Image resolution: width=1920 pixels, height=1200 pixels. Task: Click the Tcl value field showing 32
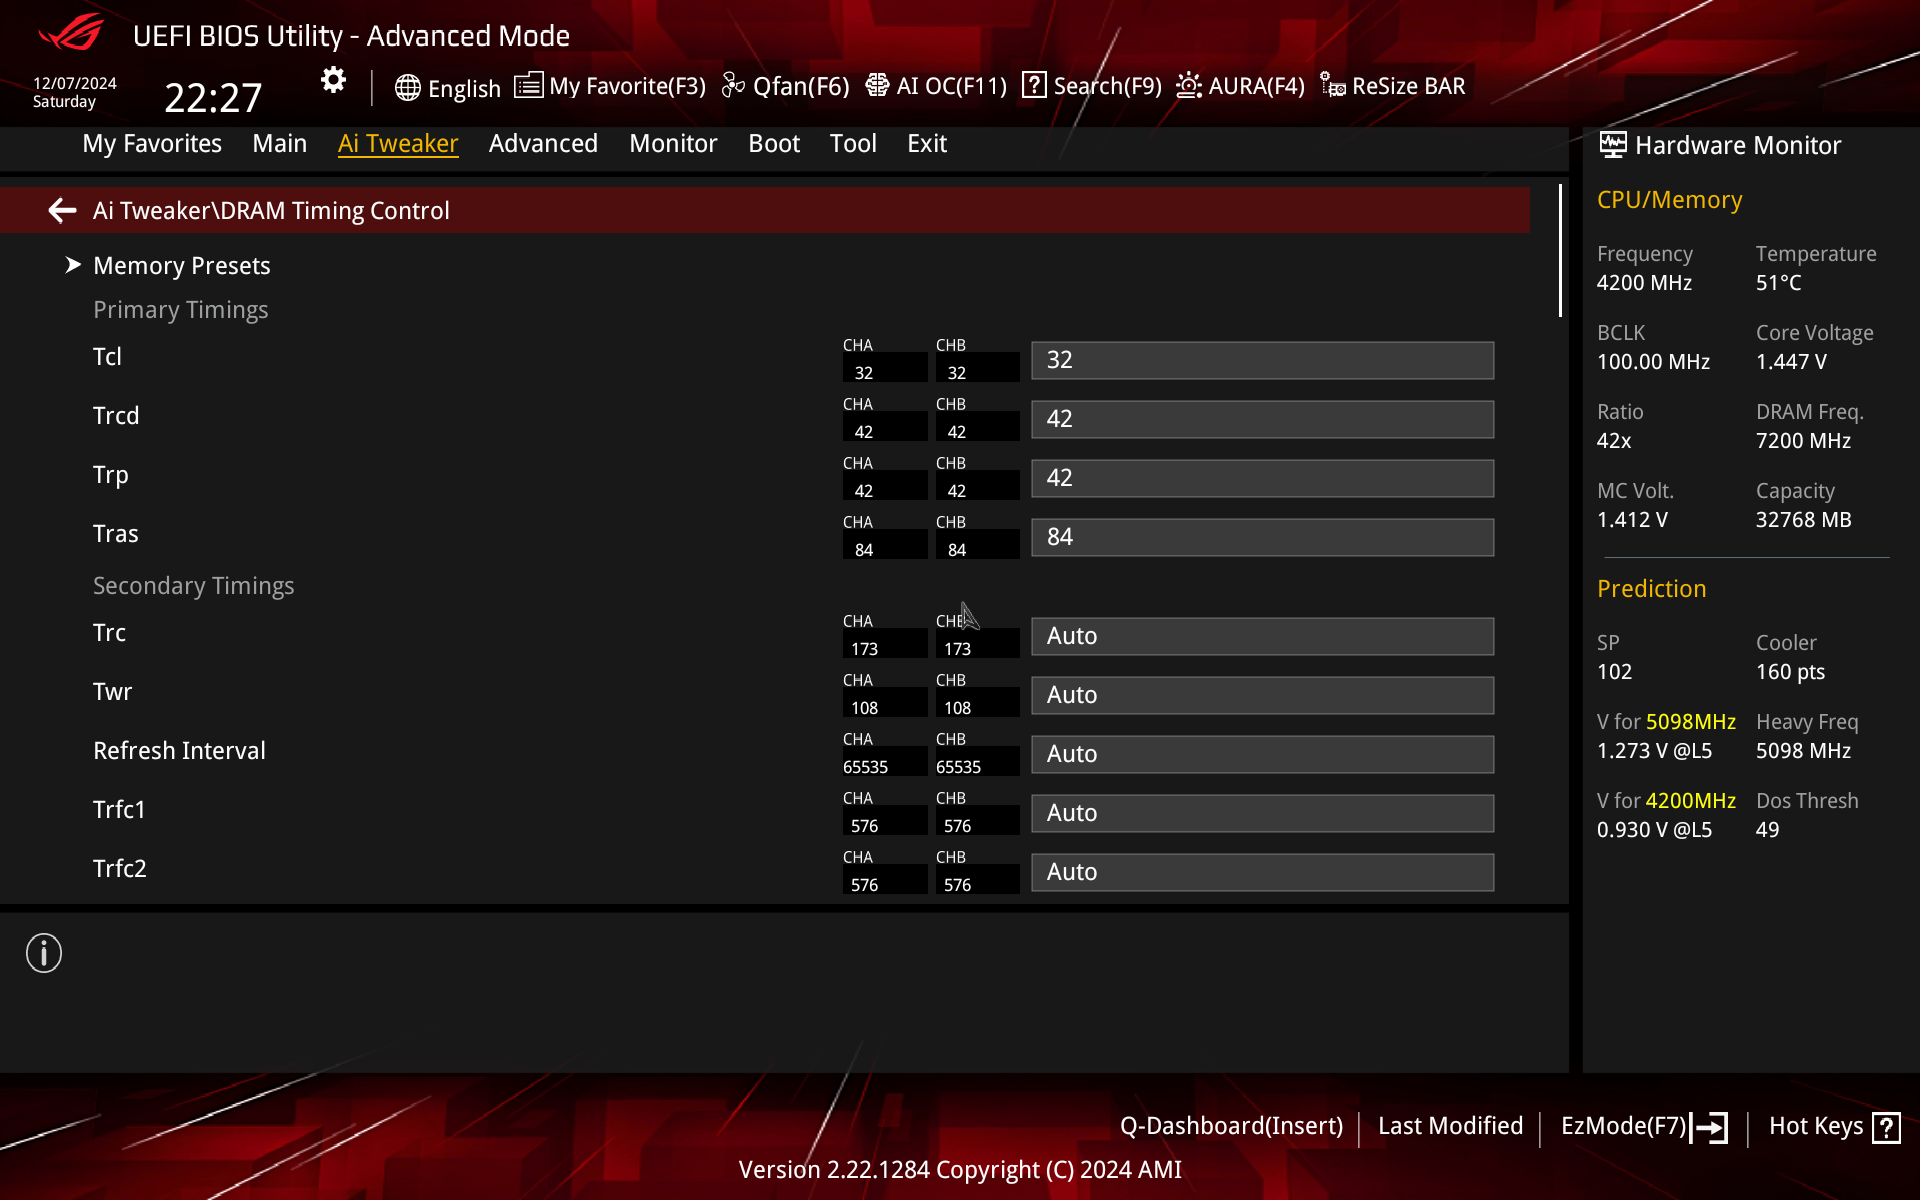click(1262, 360)
